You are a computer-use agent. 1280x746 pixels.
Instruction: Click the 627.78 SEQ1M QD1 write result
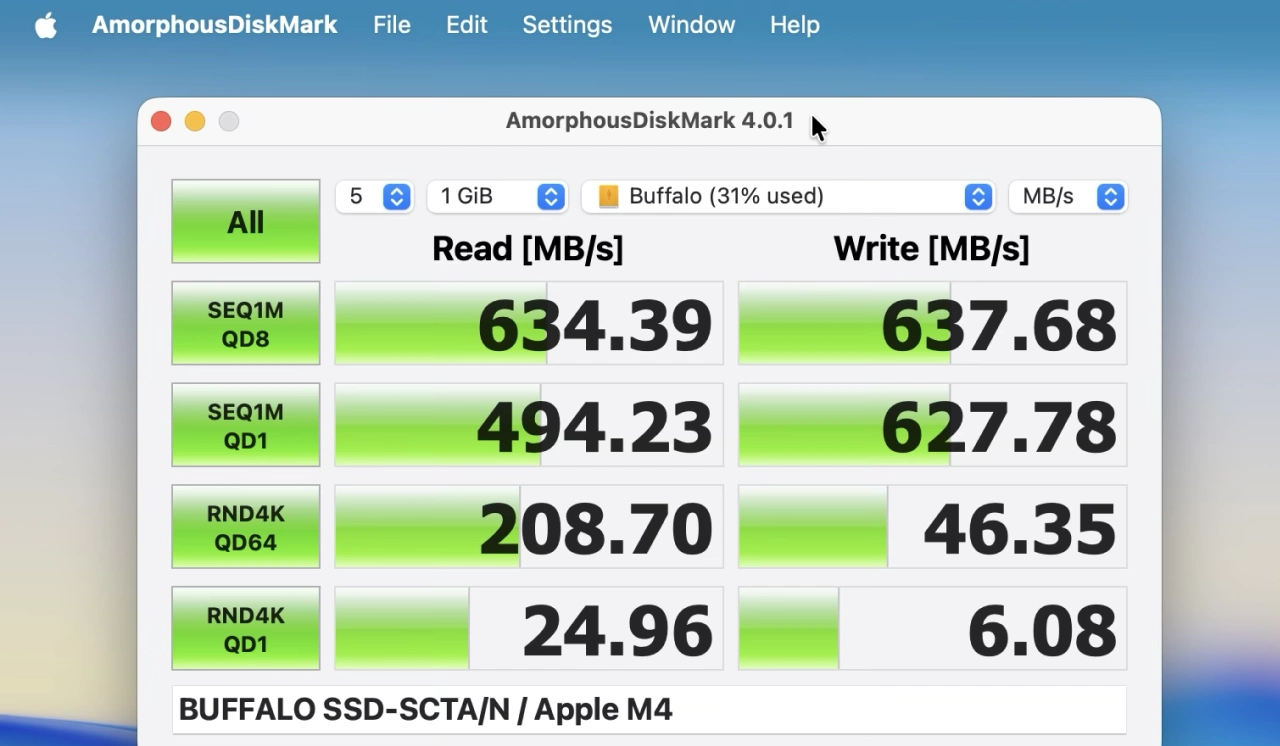click(x=933, y=425)
